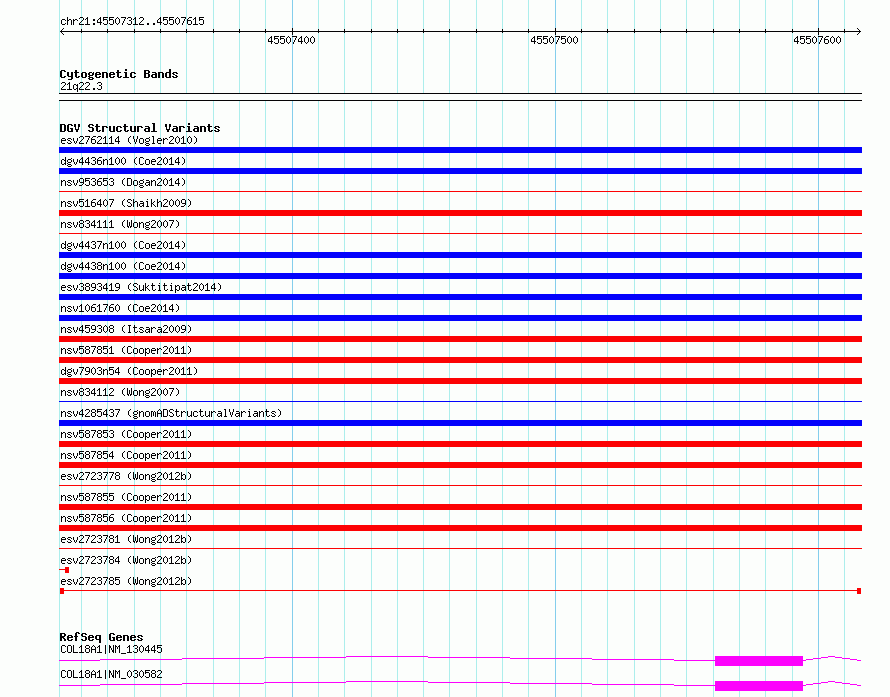The height and width of the screenshot is (697, 890).
Task: Select nsv1061760 (Coe2014) label
Action: (120, 308)
